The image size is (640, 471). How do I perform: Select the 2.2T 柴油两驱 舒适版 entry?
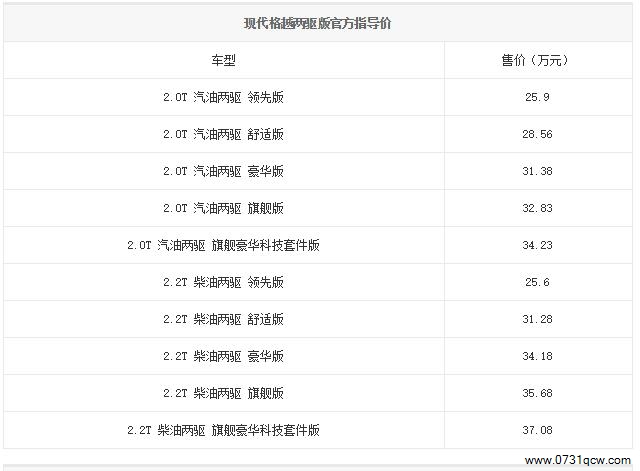tap(223, 319)
